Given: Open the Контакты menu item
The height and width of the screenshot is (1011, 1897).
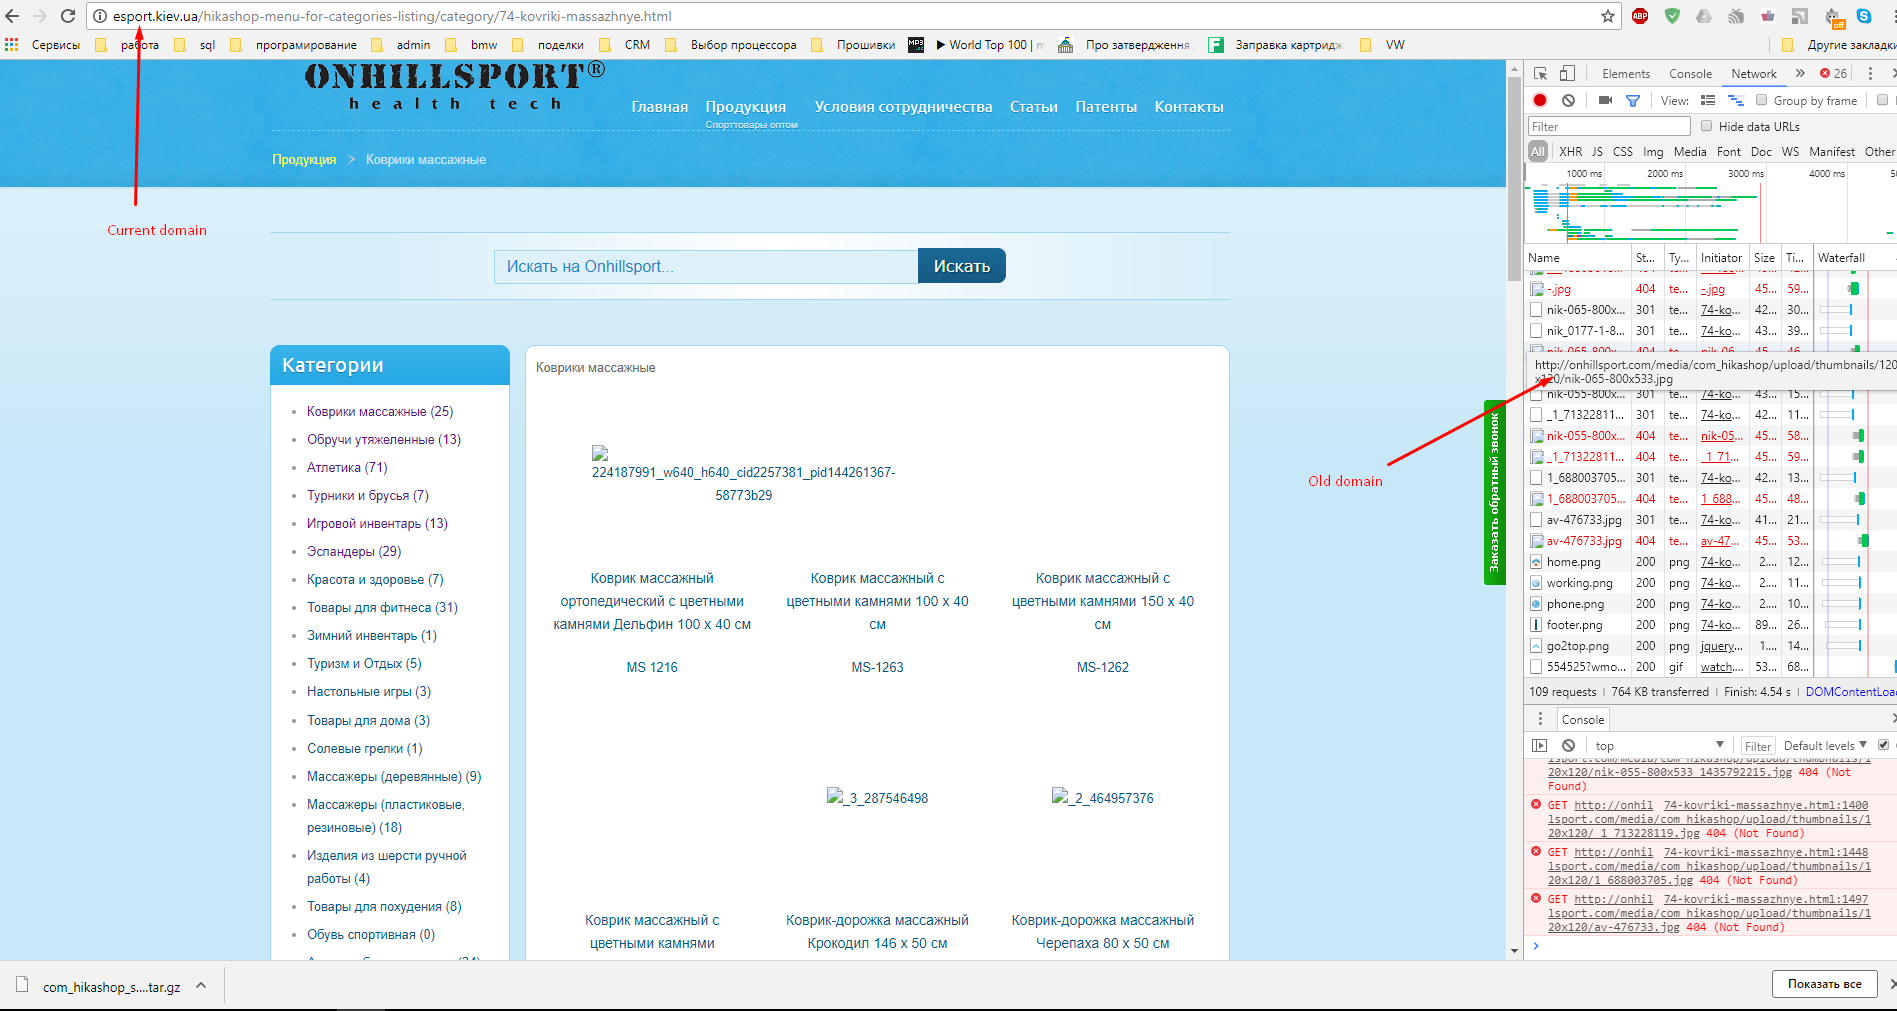Looking at the screenshot, I should click(1188, 107).
